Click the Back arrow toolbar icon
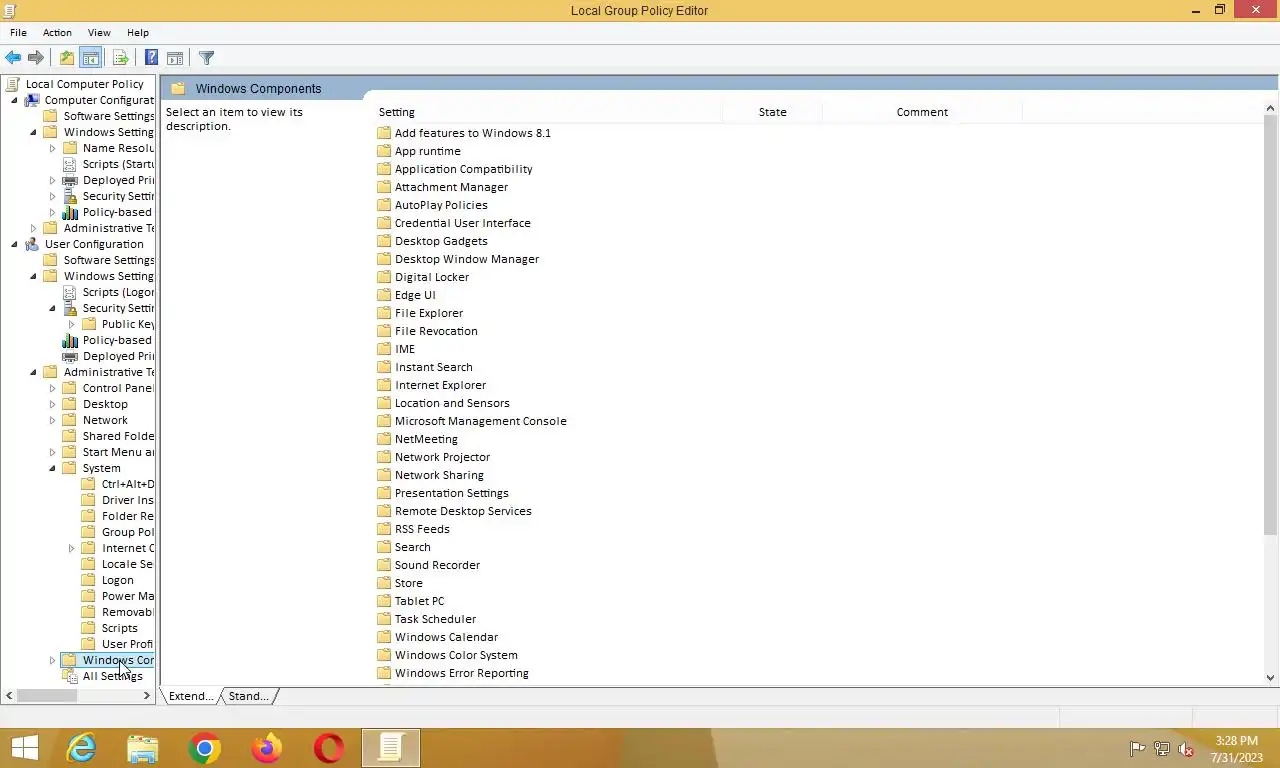The height and width of the screenshot is (768, 1280). 13,58
